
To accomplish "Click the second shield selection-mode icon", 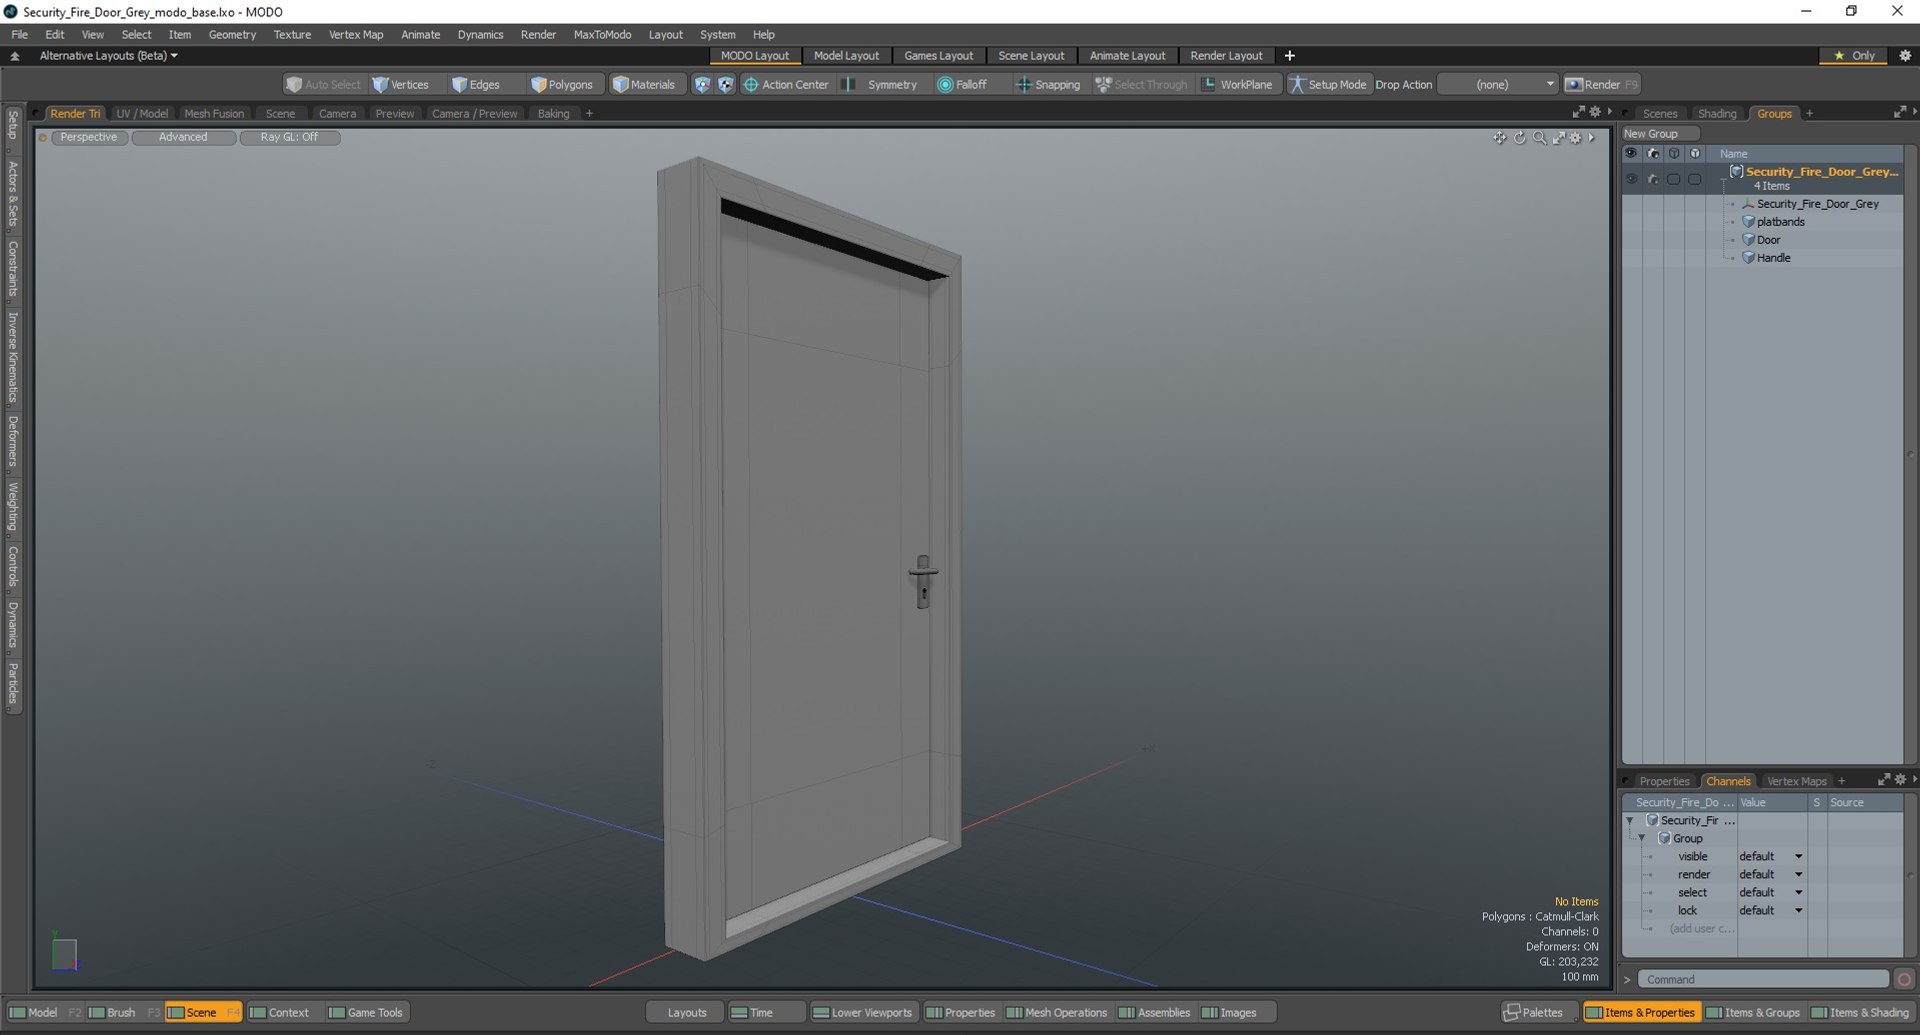I will point(726,85).
